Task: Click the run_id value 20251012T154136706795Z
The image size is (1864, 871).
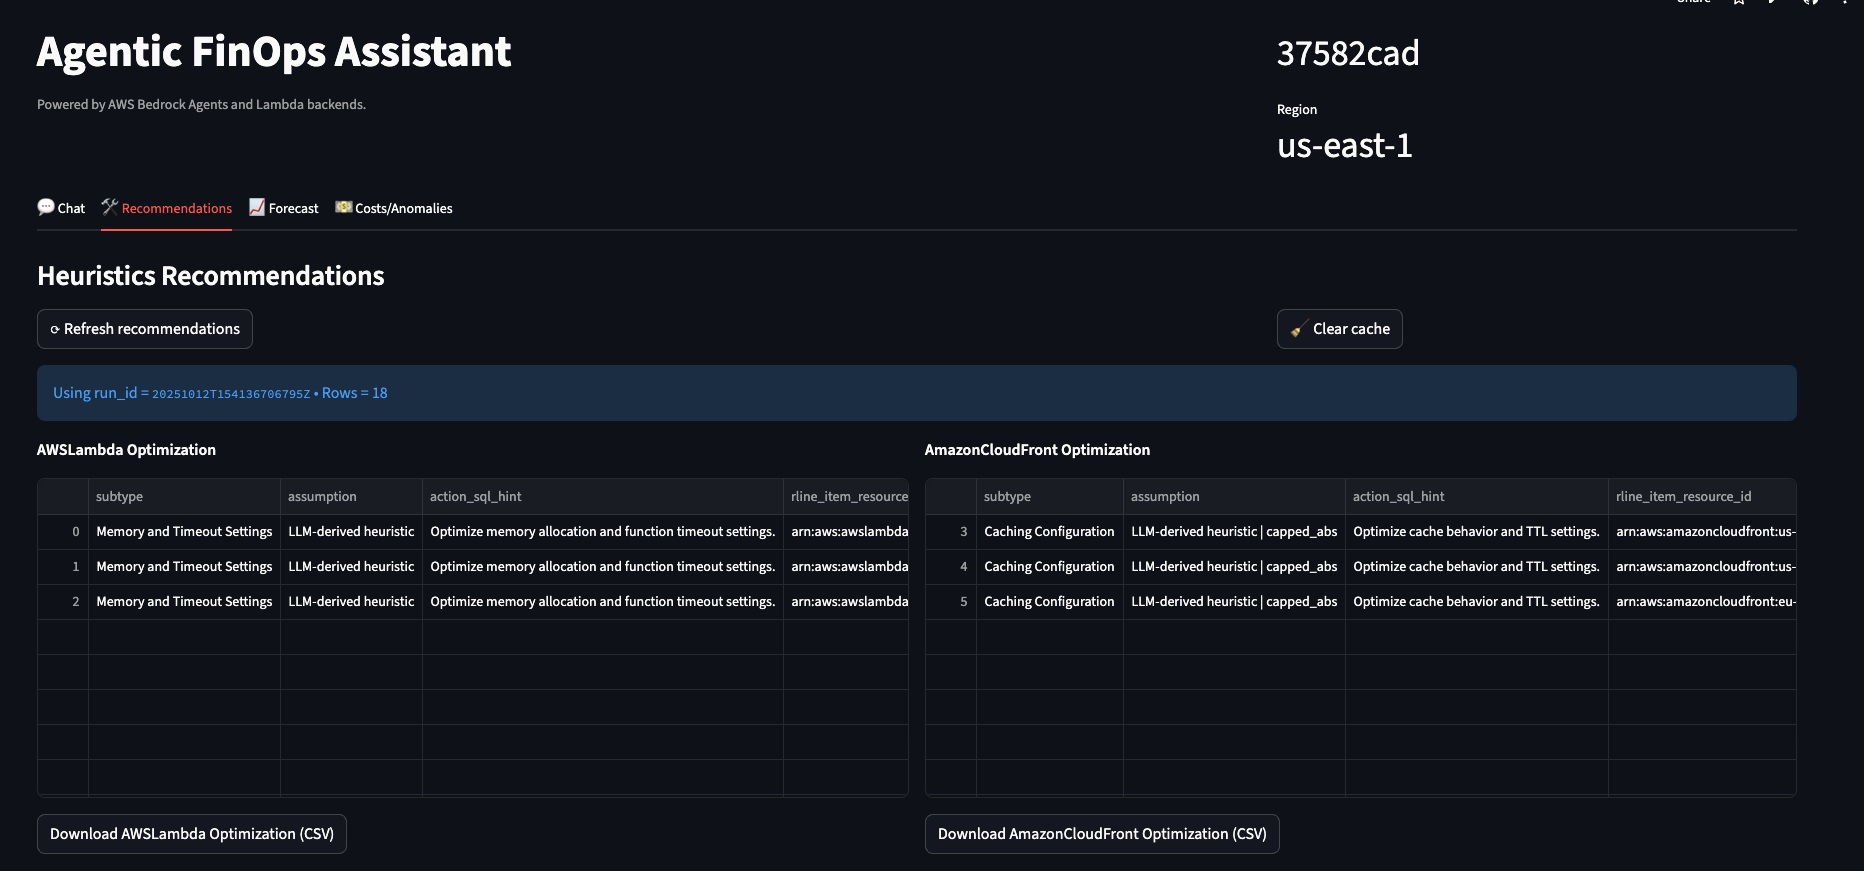Action: [231, 394]
